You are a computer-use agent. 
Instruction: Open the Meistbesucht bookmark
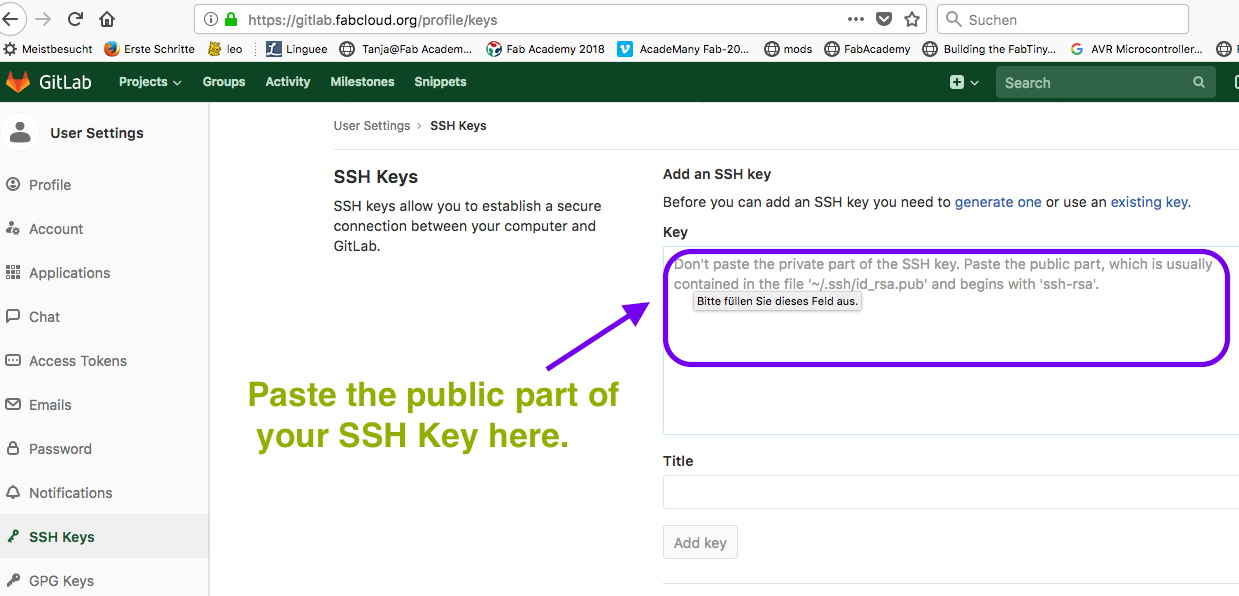click(48, 49)
